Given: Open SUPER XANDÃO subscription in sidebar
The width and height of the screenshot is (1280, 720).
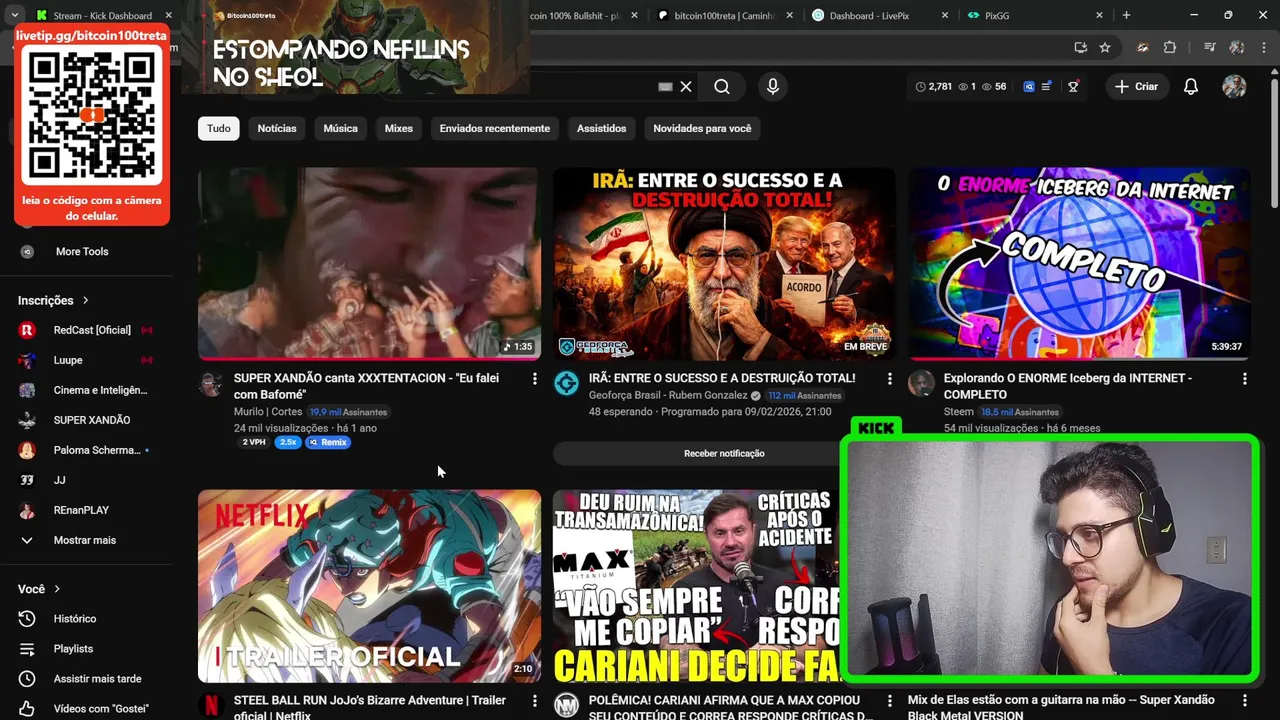Looking at the screenshot, I should [92, 420].
